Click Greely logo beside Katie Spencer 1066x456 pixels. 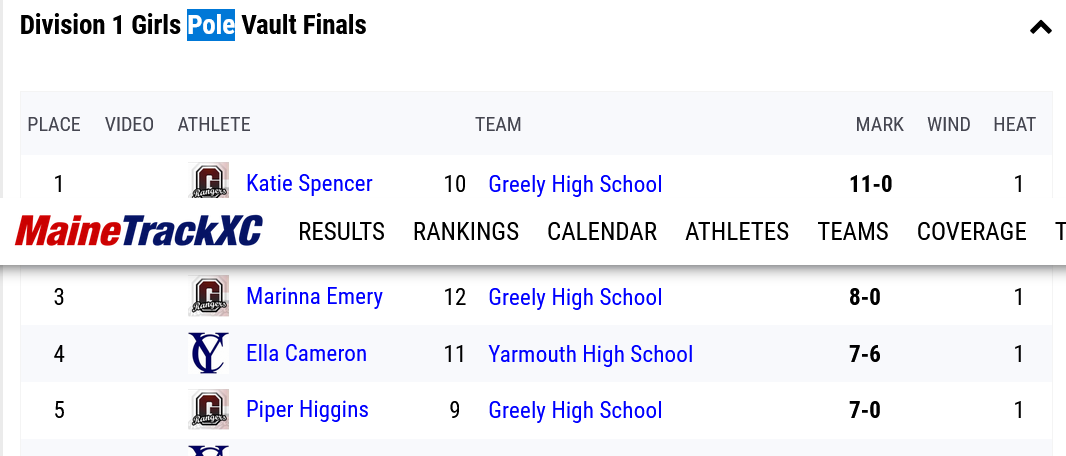click(209, 180)
